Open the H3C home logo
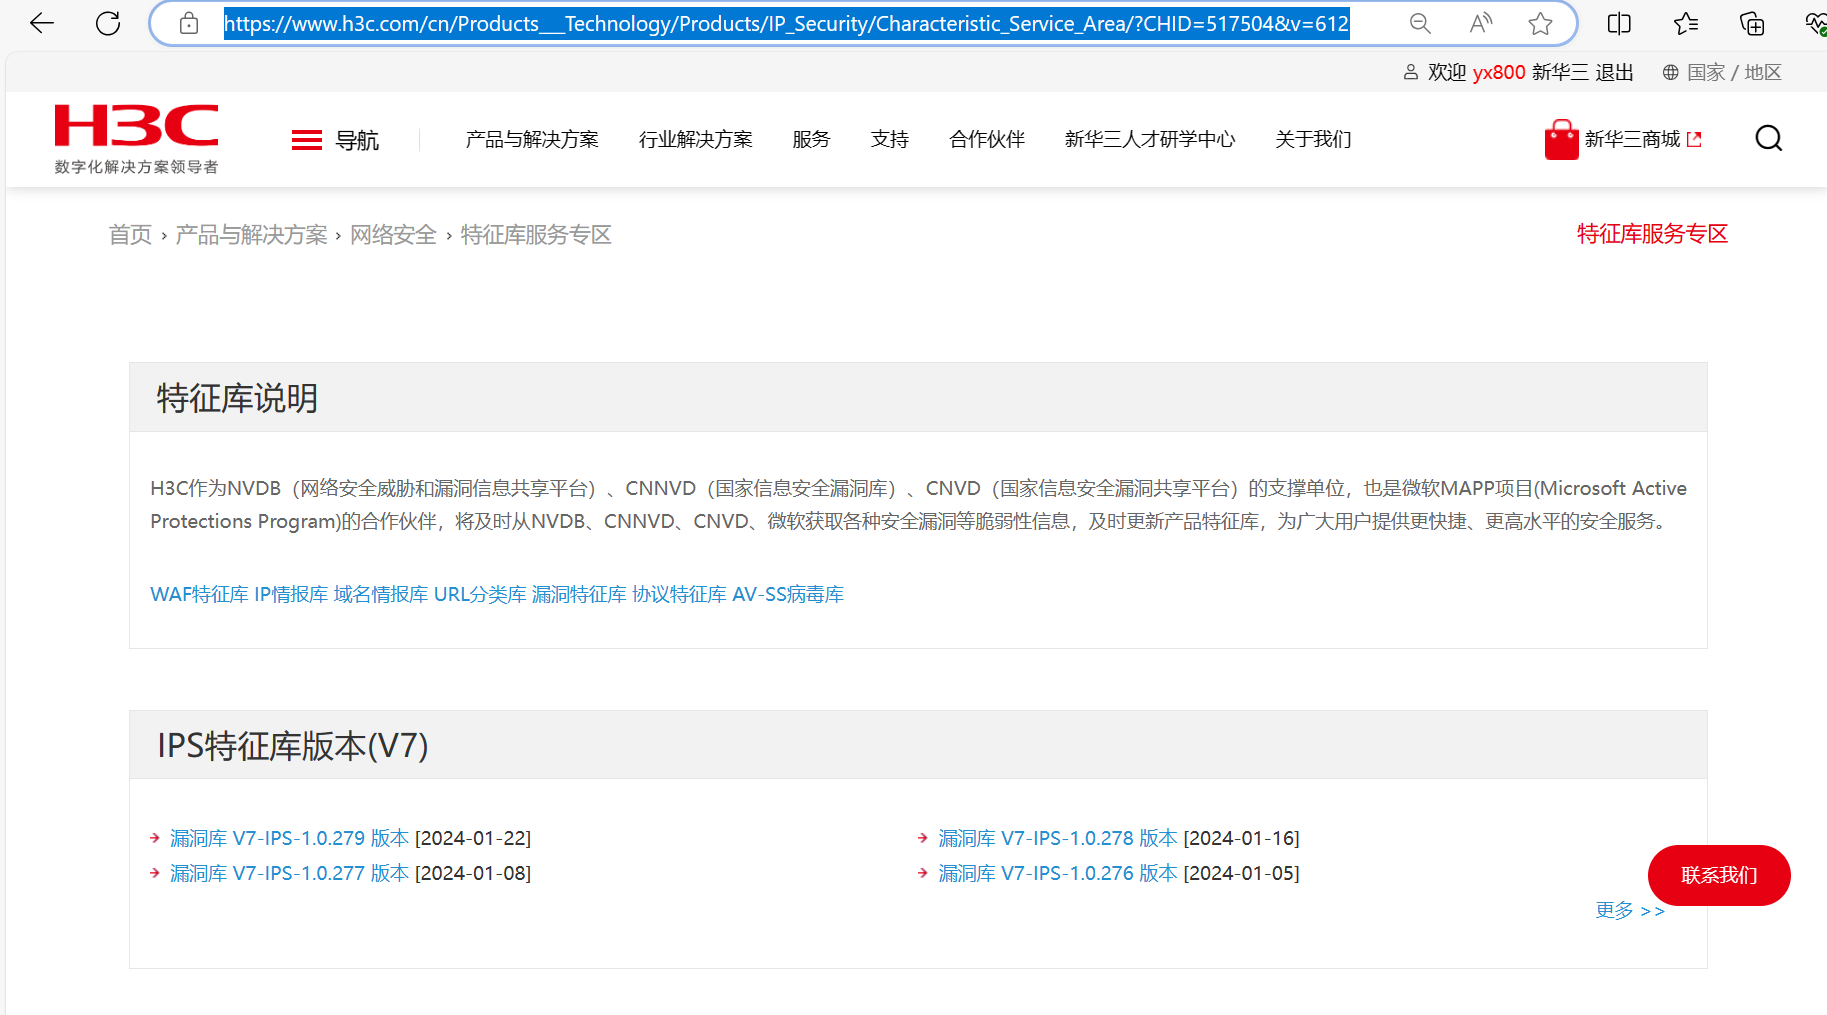1827x1015 pixels. pos(136,126)
